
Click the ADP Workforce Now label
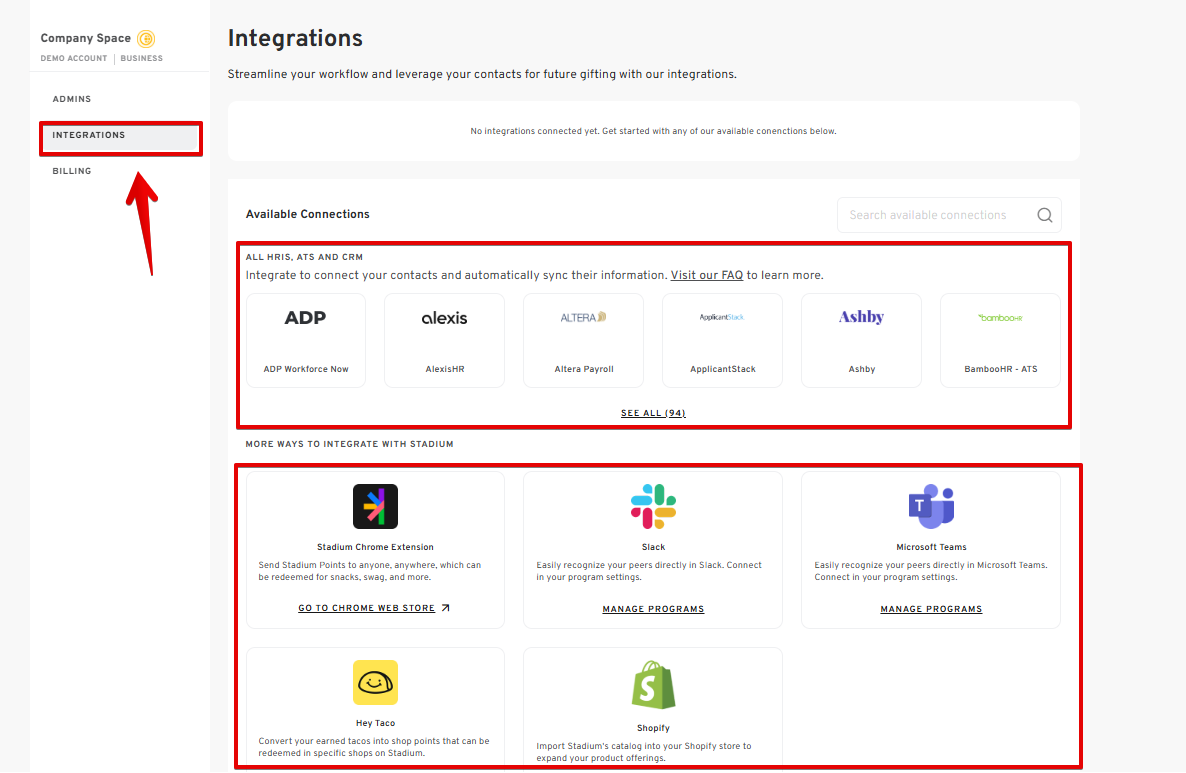(306, 370)
